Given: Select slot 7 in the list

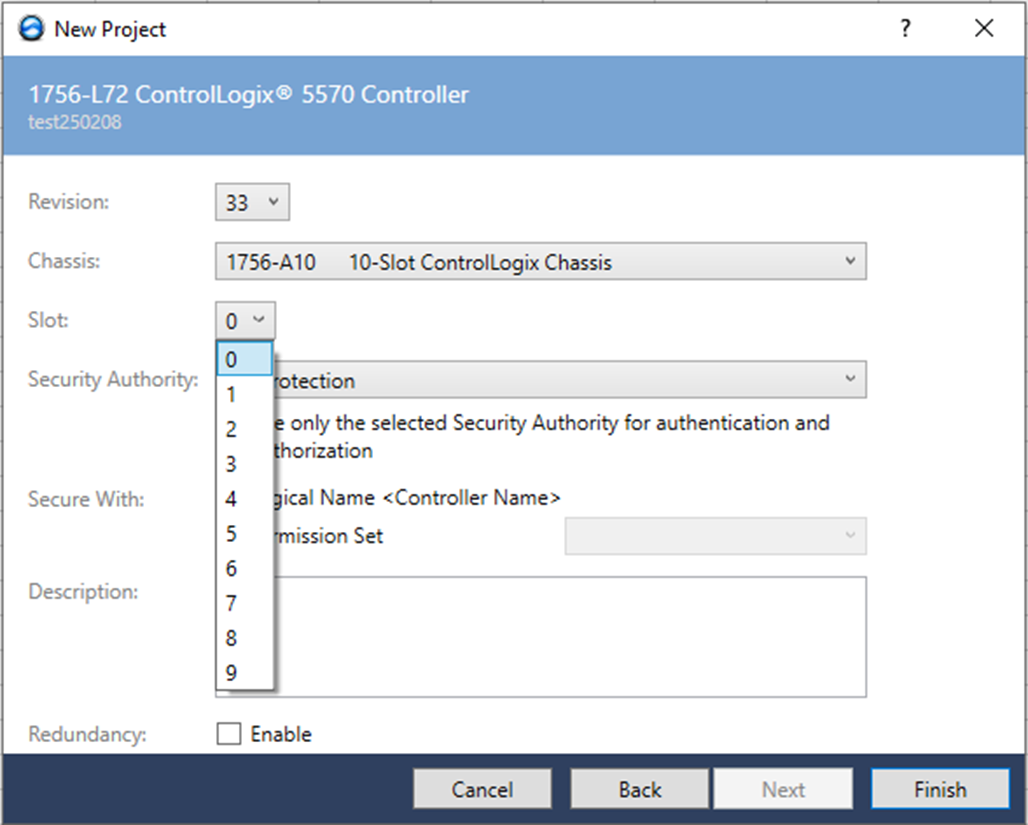Looking at the screenshot, I should point(245,603).
